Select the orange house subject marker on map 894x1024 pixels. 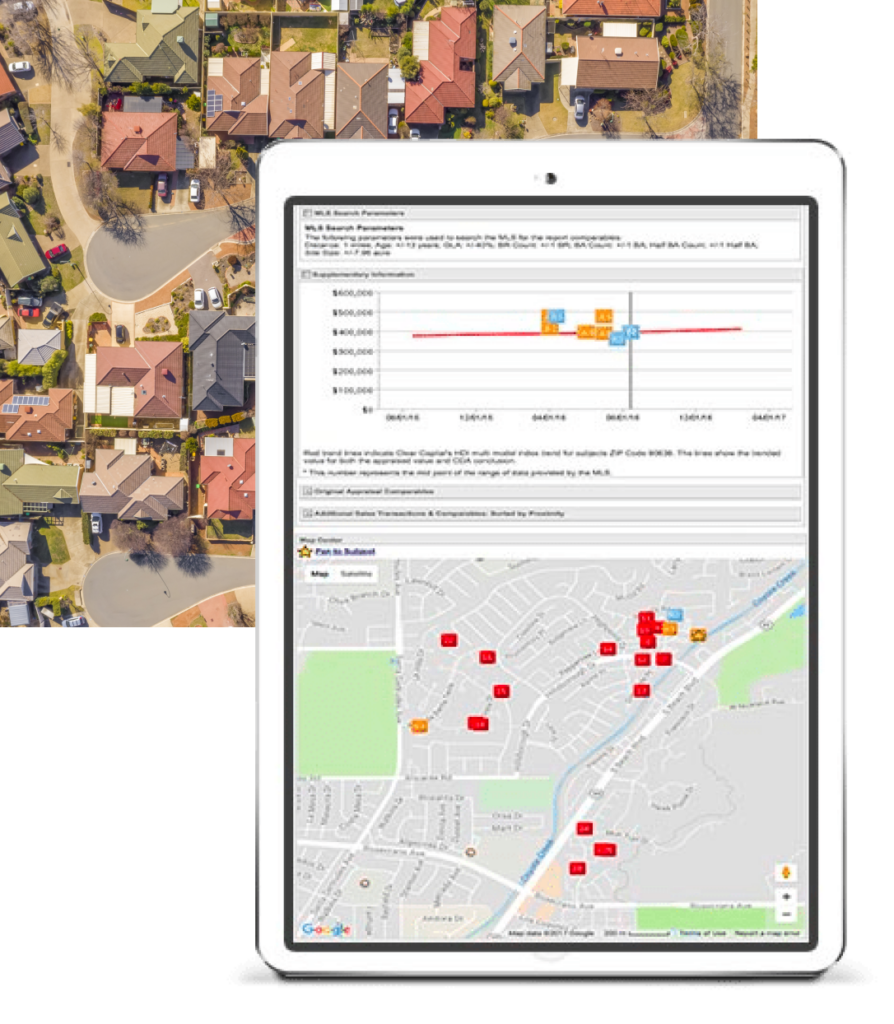(698, 633)
